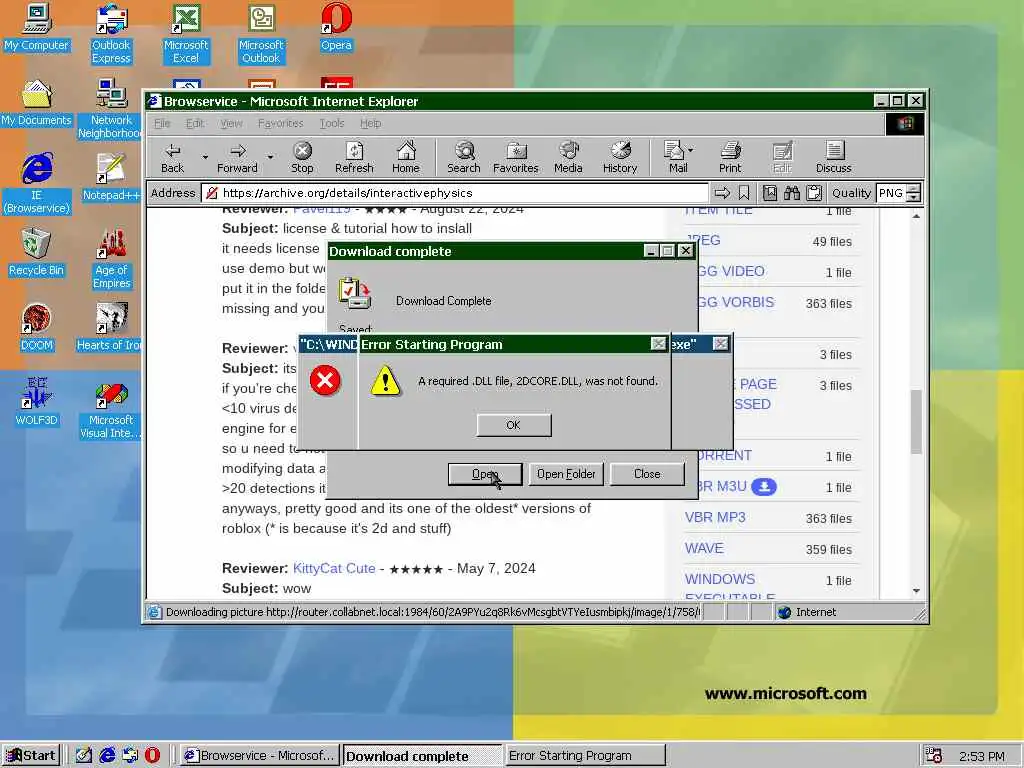Expand the Forward button history dropdown arrow
The image size is (1024, 768).
click(270, 157)
